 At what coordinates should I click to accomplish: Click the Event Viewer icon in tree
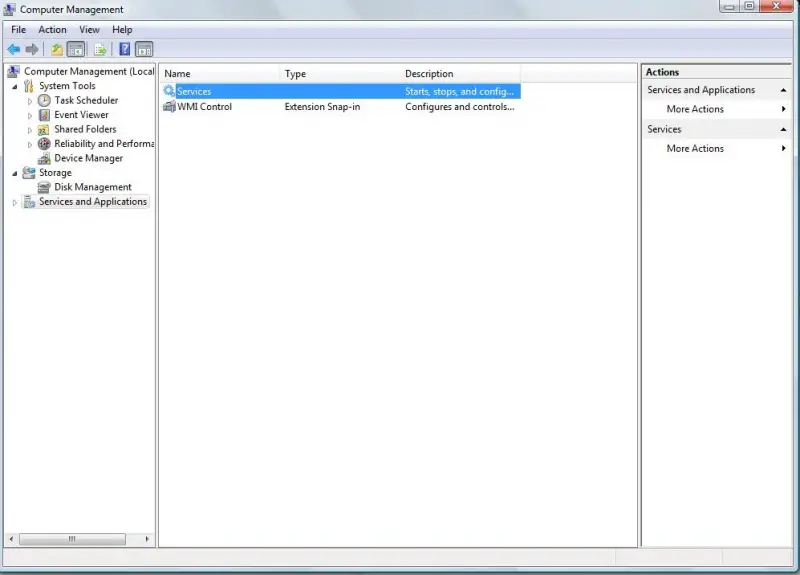point(44,115)
